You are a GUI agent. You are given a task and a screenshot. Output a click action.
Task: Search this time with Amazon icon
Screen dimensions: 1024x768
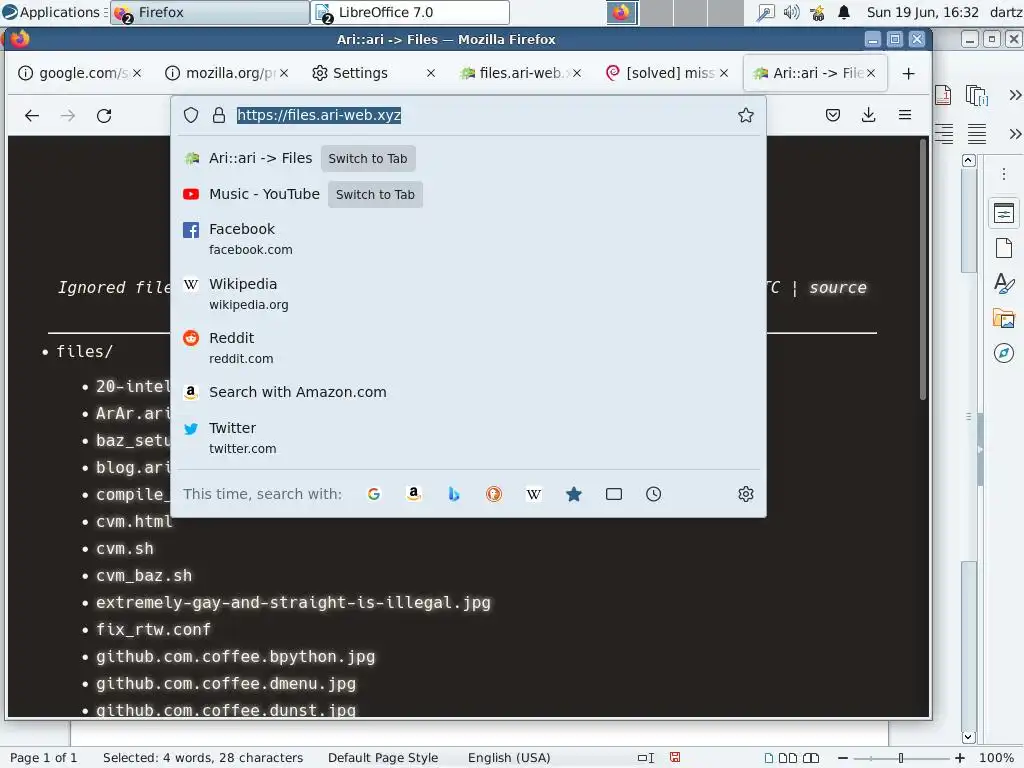(x=413, y=494)
